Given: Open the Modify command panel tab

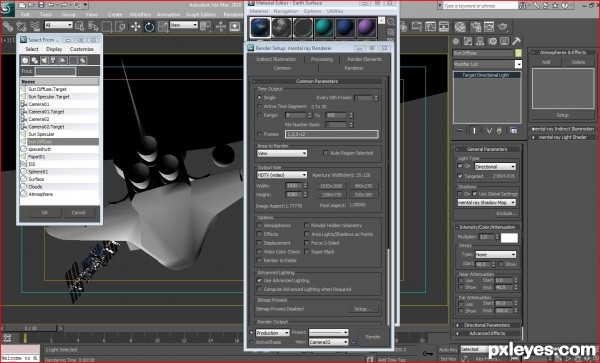Looking at the screenshot, I should click(468, 41).
